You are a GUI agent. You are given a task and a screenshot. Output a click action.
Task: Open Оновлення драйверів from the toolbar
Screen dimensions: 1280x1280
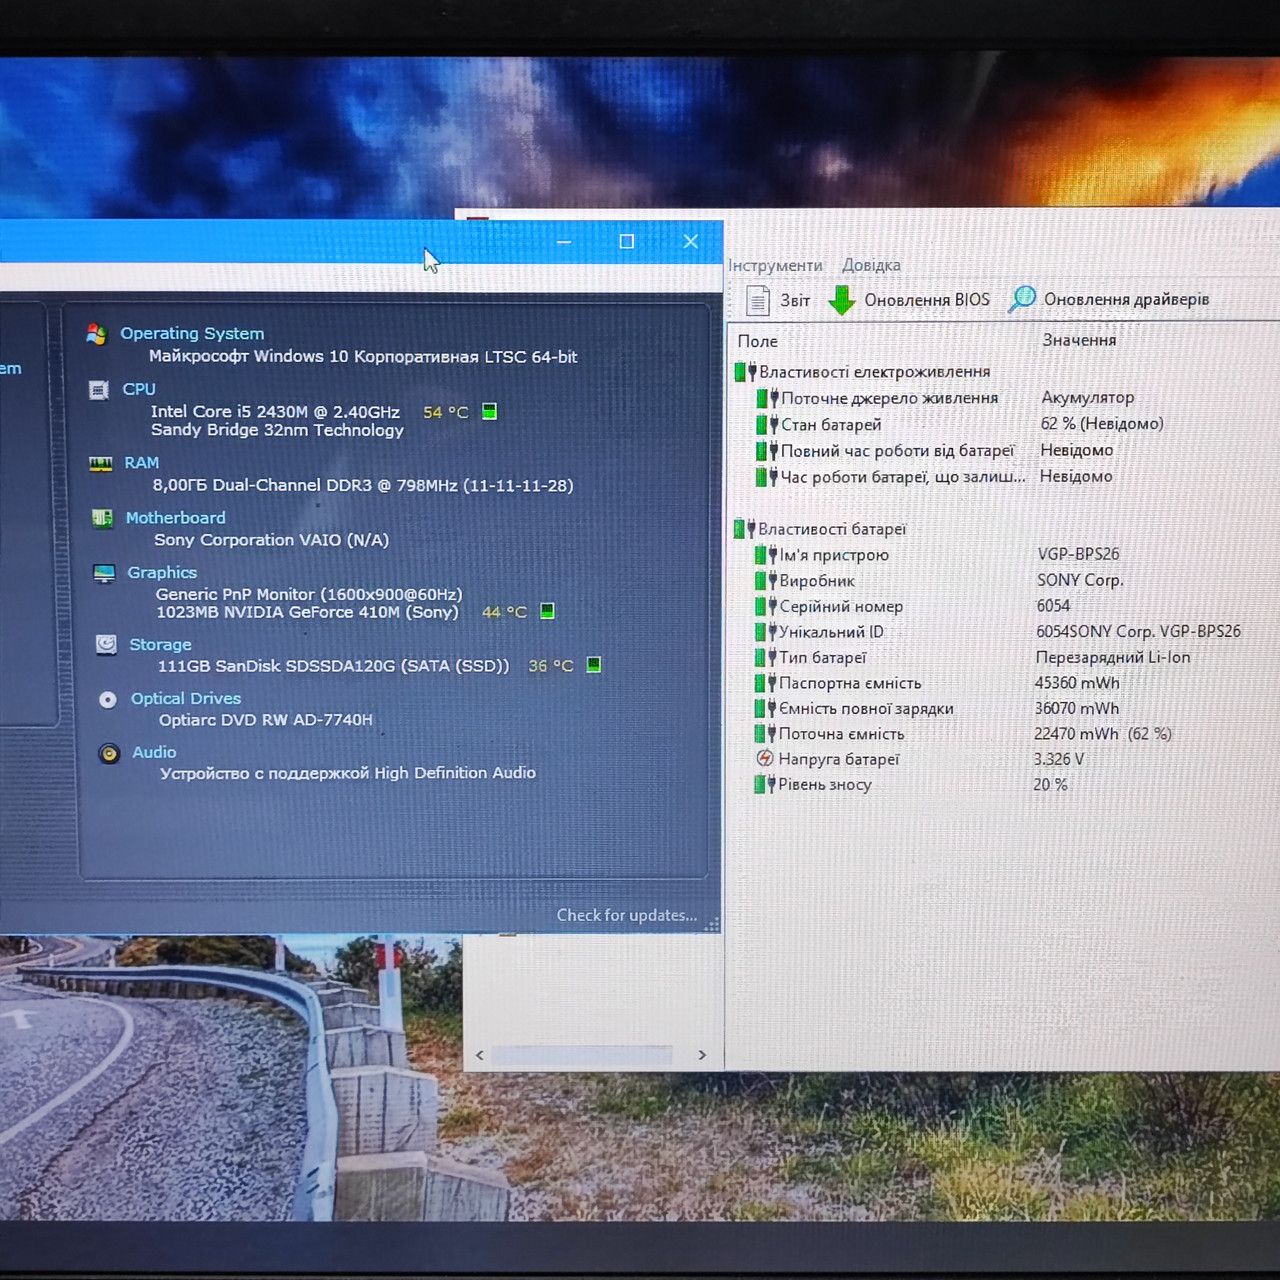1109,299
